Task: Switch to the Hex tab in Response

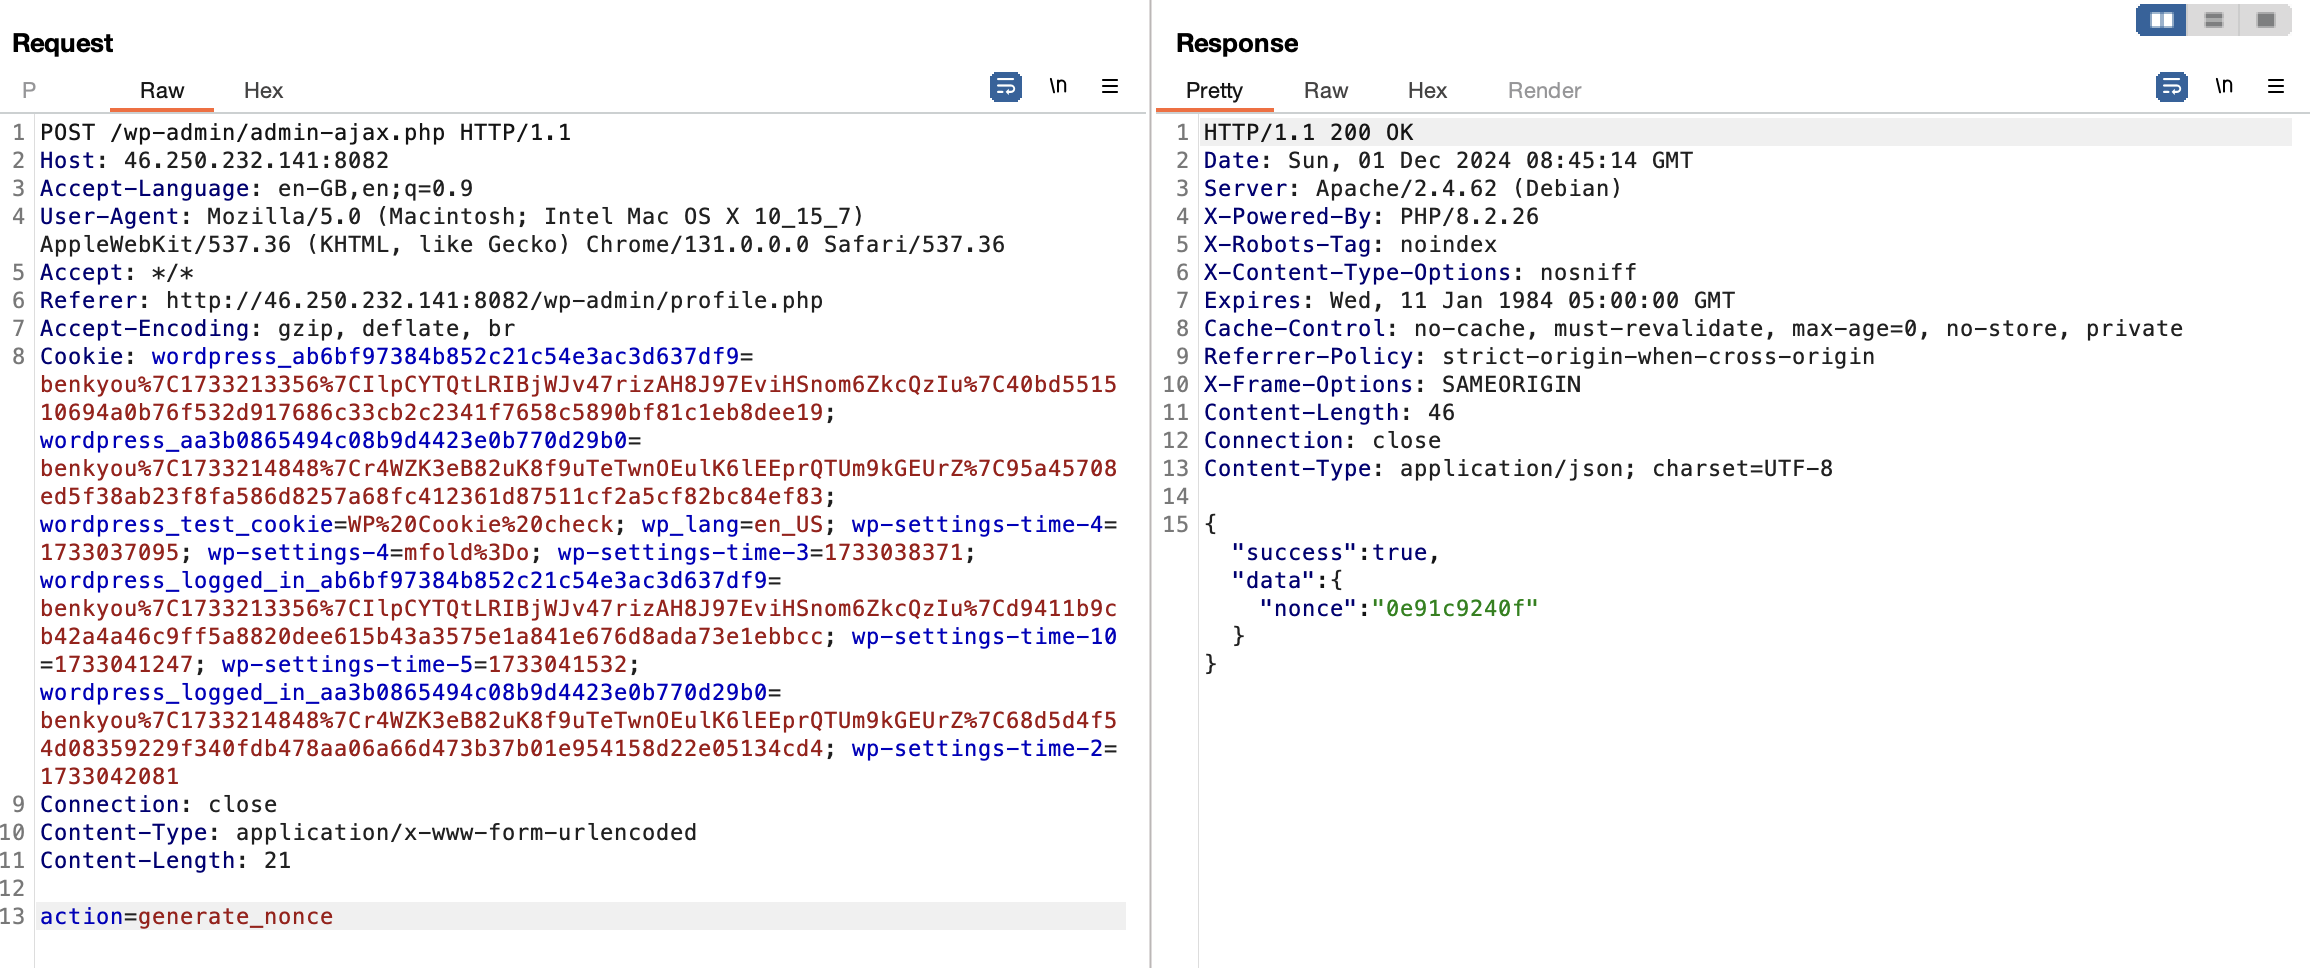Action: tap(1427, 90)
